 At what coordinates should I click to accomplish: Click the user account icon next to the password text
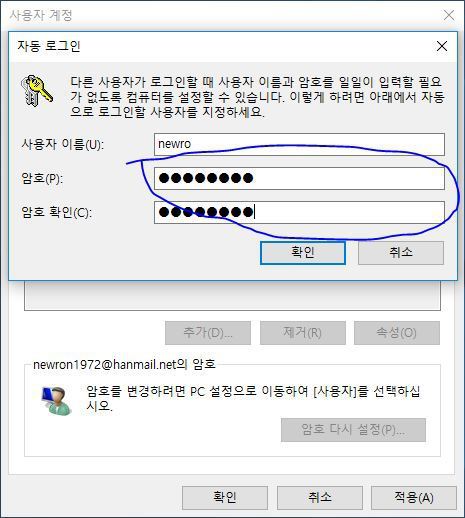coord(57,401)
